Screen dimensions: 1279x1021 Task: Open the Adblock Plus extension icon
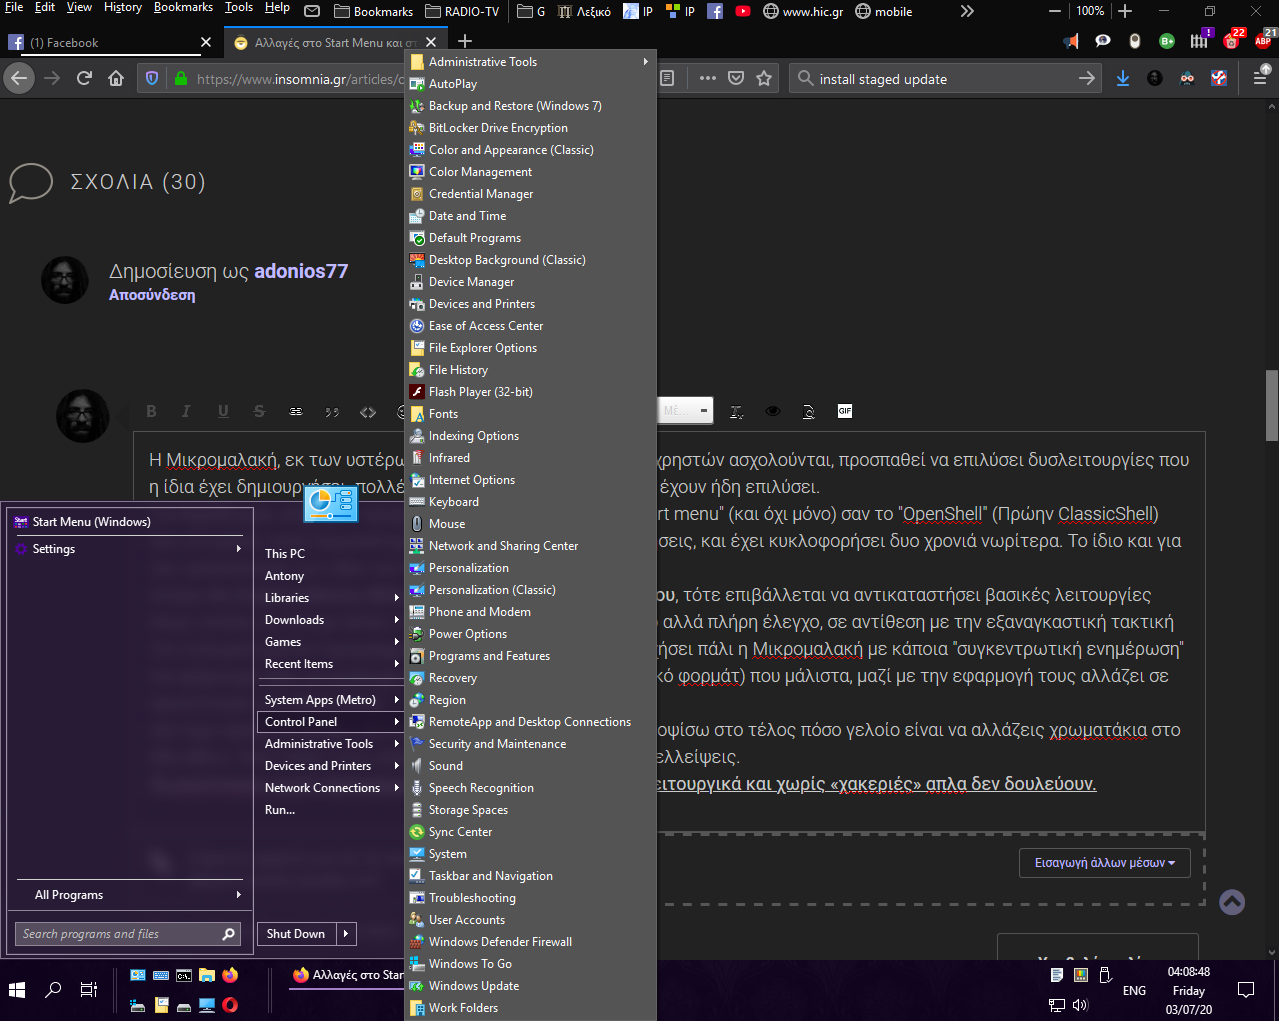(x=1263, y=40)
